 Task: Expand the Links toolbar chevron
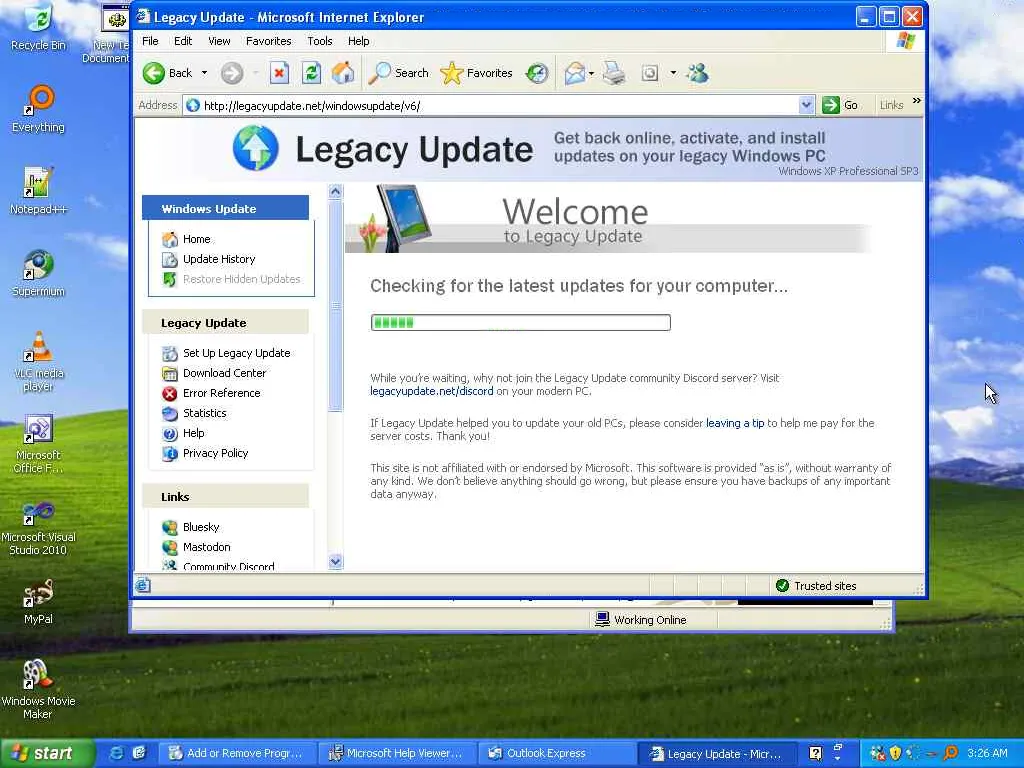coord(916,101)
